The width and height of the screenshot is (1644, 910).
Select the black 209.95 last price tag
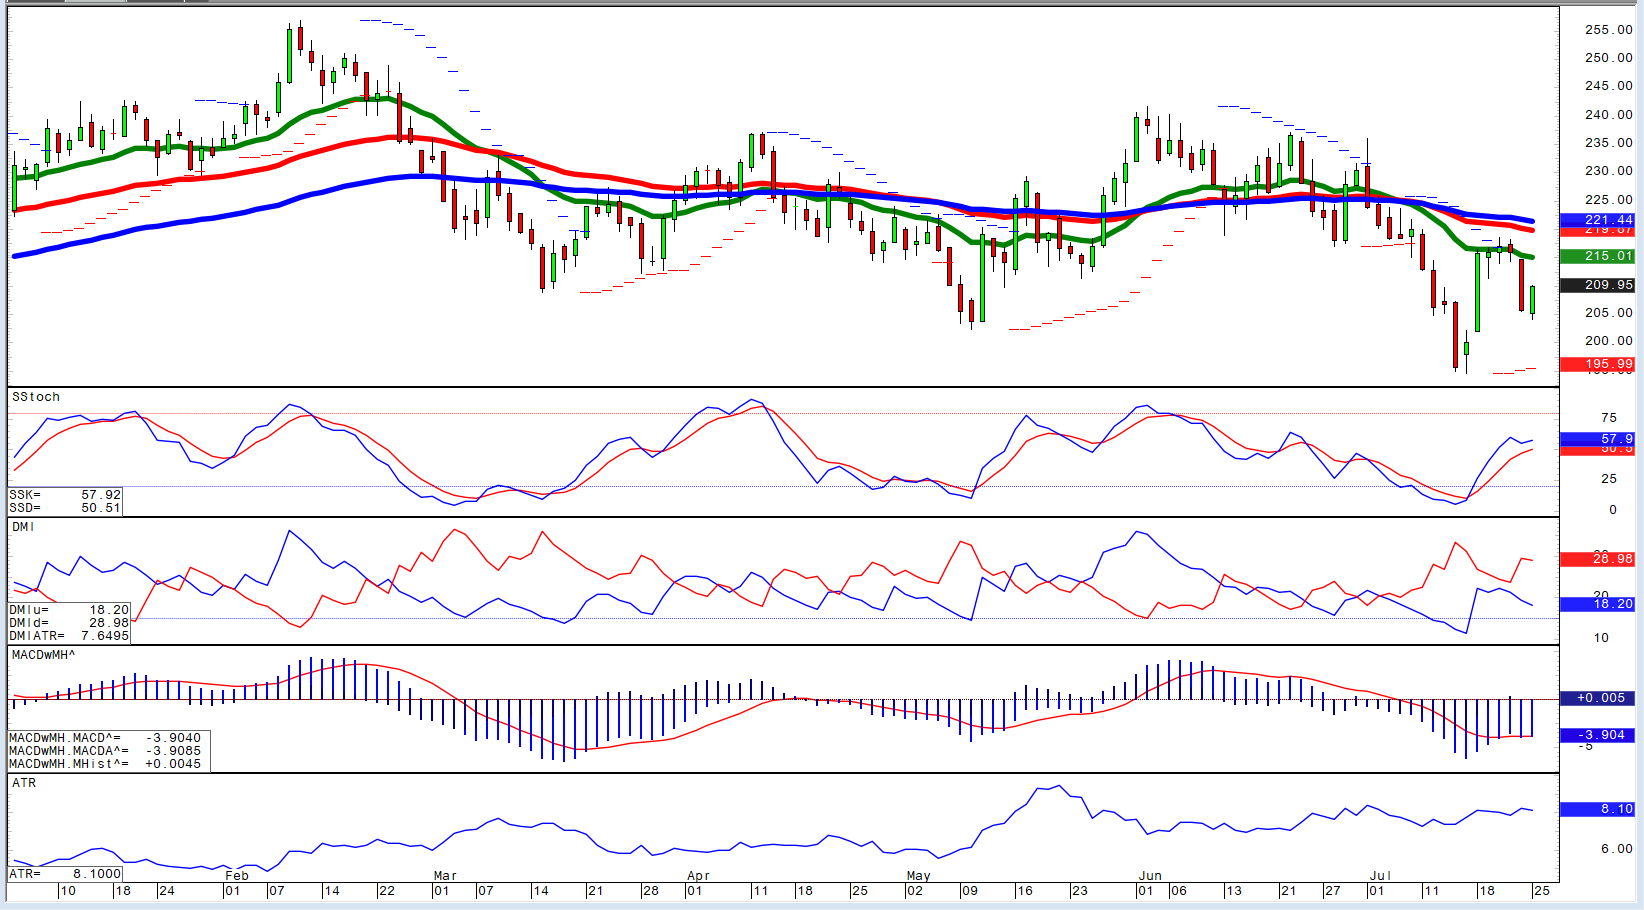click(1597, 285)
